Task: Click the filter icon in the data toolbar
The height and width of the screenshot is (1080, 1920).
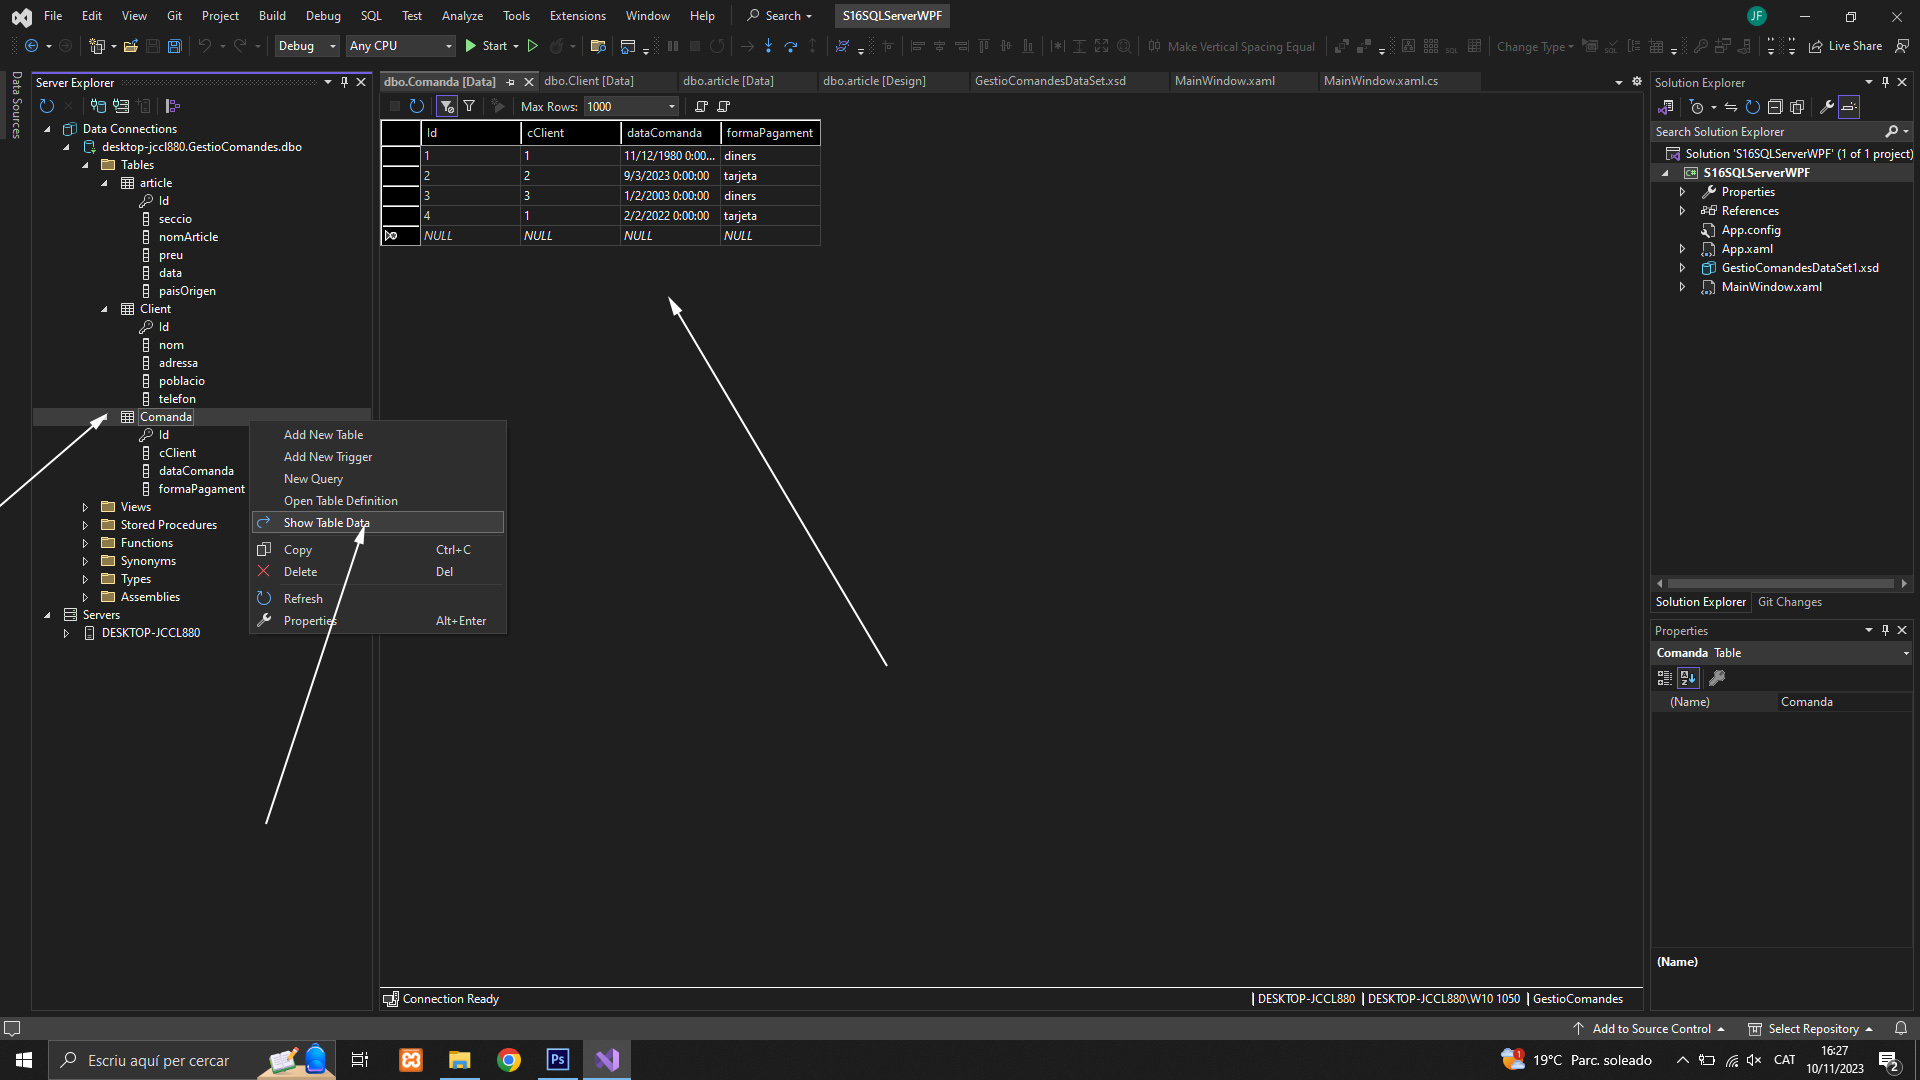Action: (x=469, y=106)
